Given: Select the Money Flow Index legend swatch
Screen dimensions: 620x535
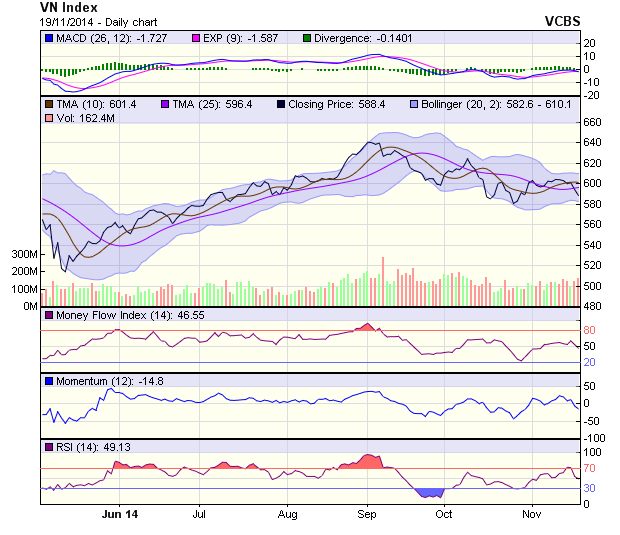Looking at the screenshot, I should [49, 315].
